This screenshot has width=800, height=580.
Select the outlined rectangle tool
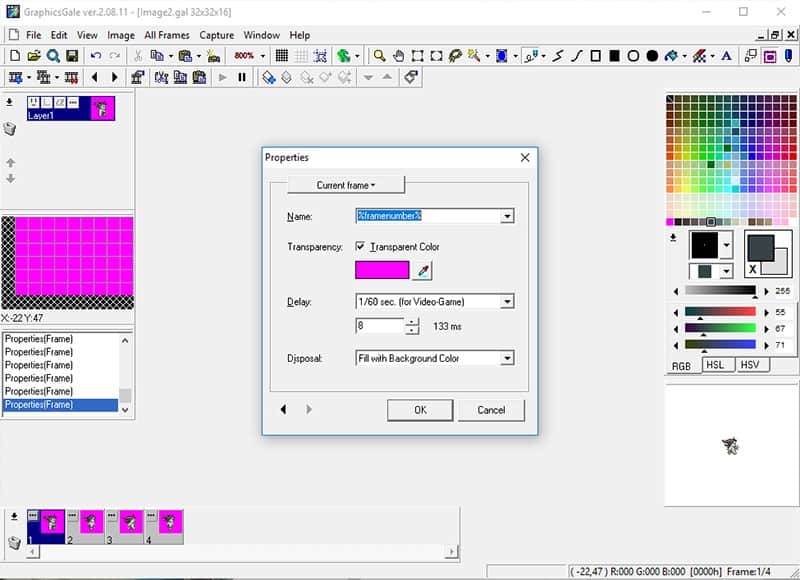click(595, 56)
